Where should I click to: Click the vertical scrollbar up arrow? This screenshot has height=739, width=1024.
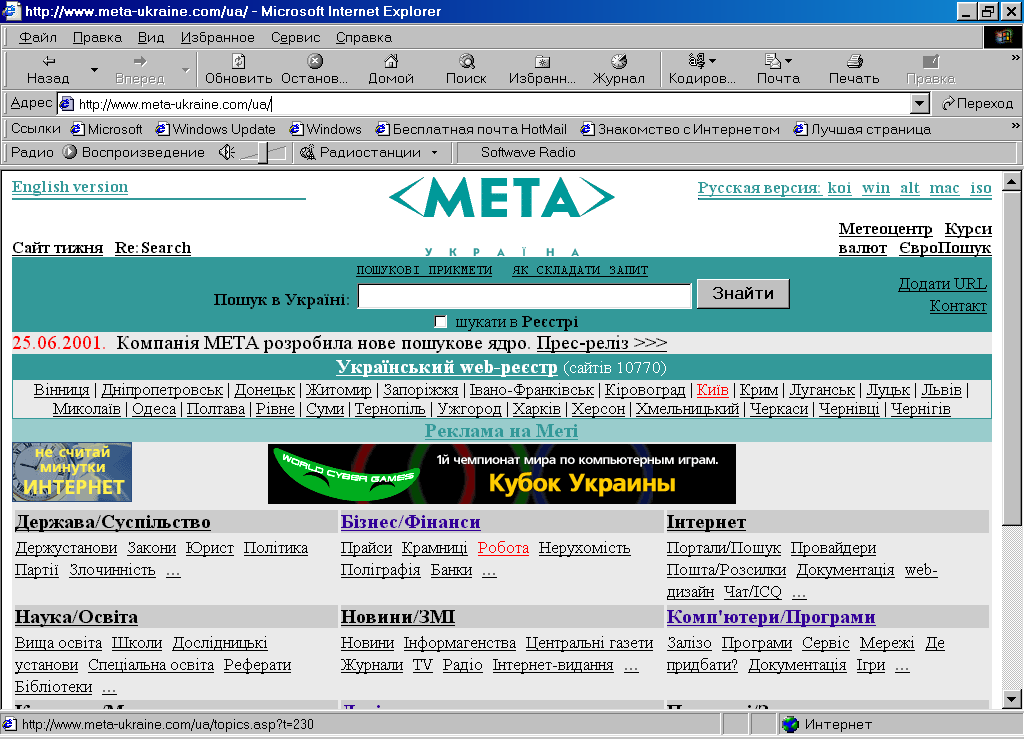1012,181
